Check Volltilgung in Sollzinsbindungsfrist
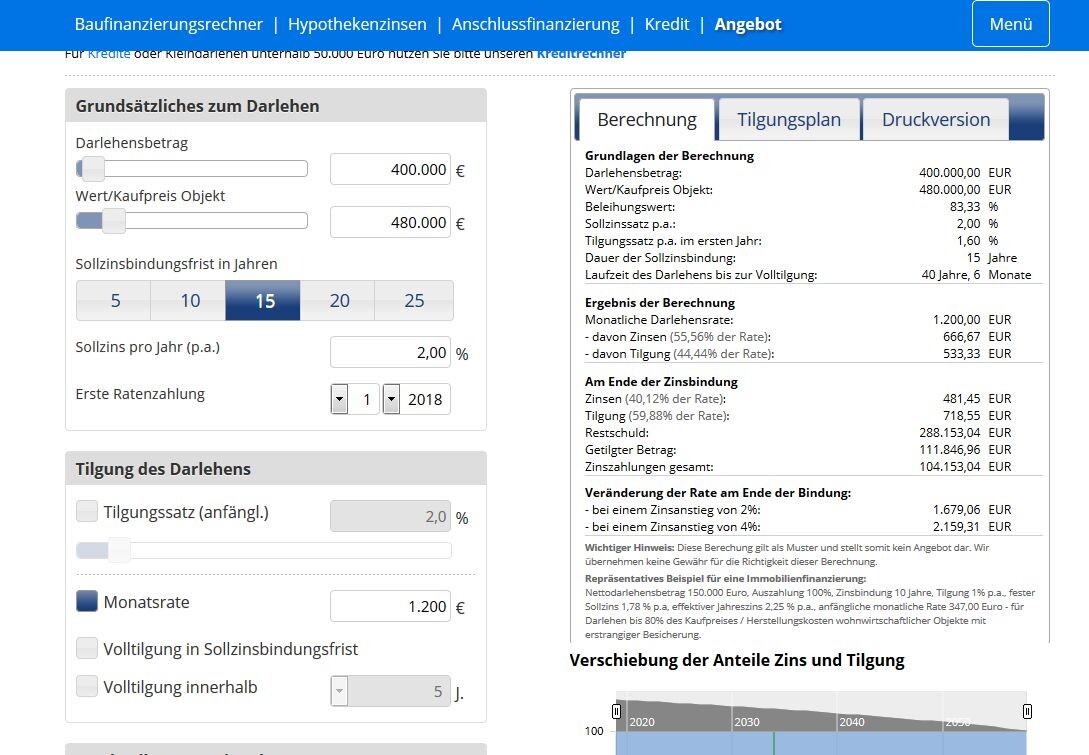The width and height of the screenshot is (1089, 755). point(87,648)
